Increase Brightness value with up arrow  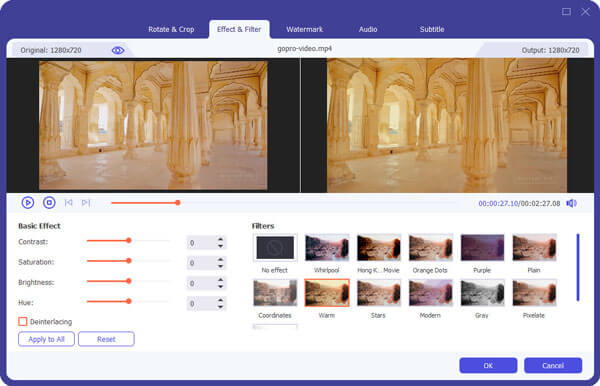220,280
